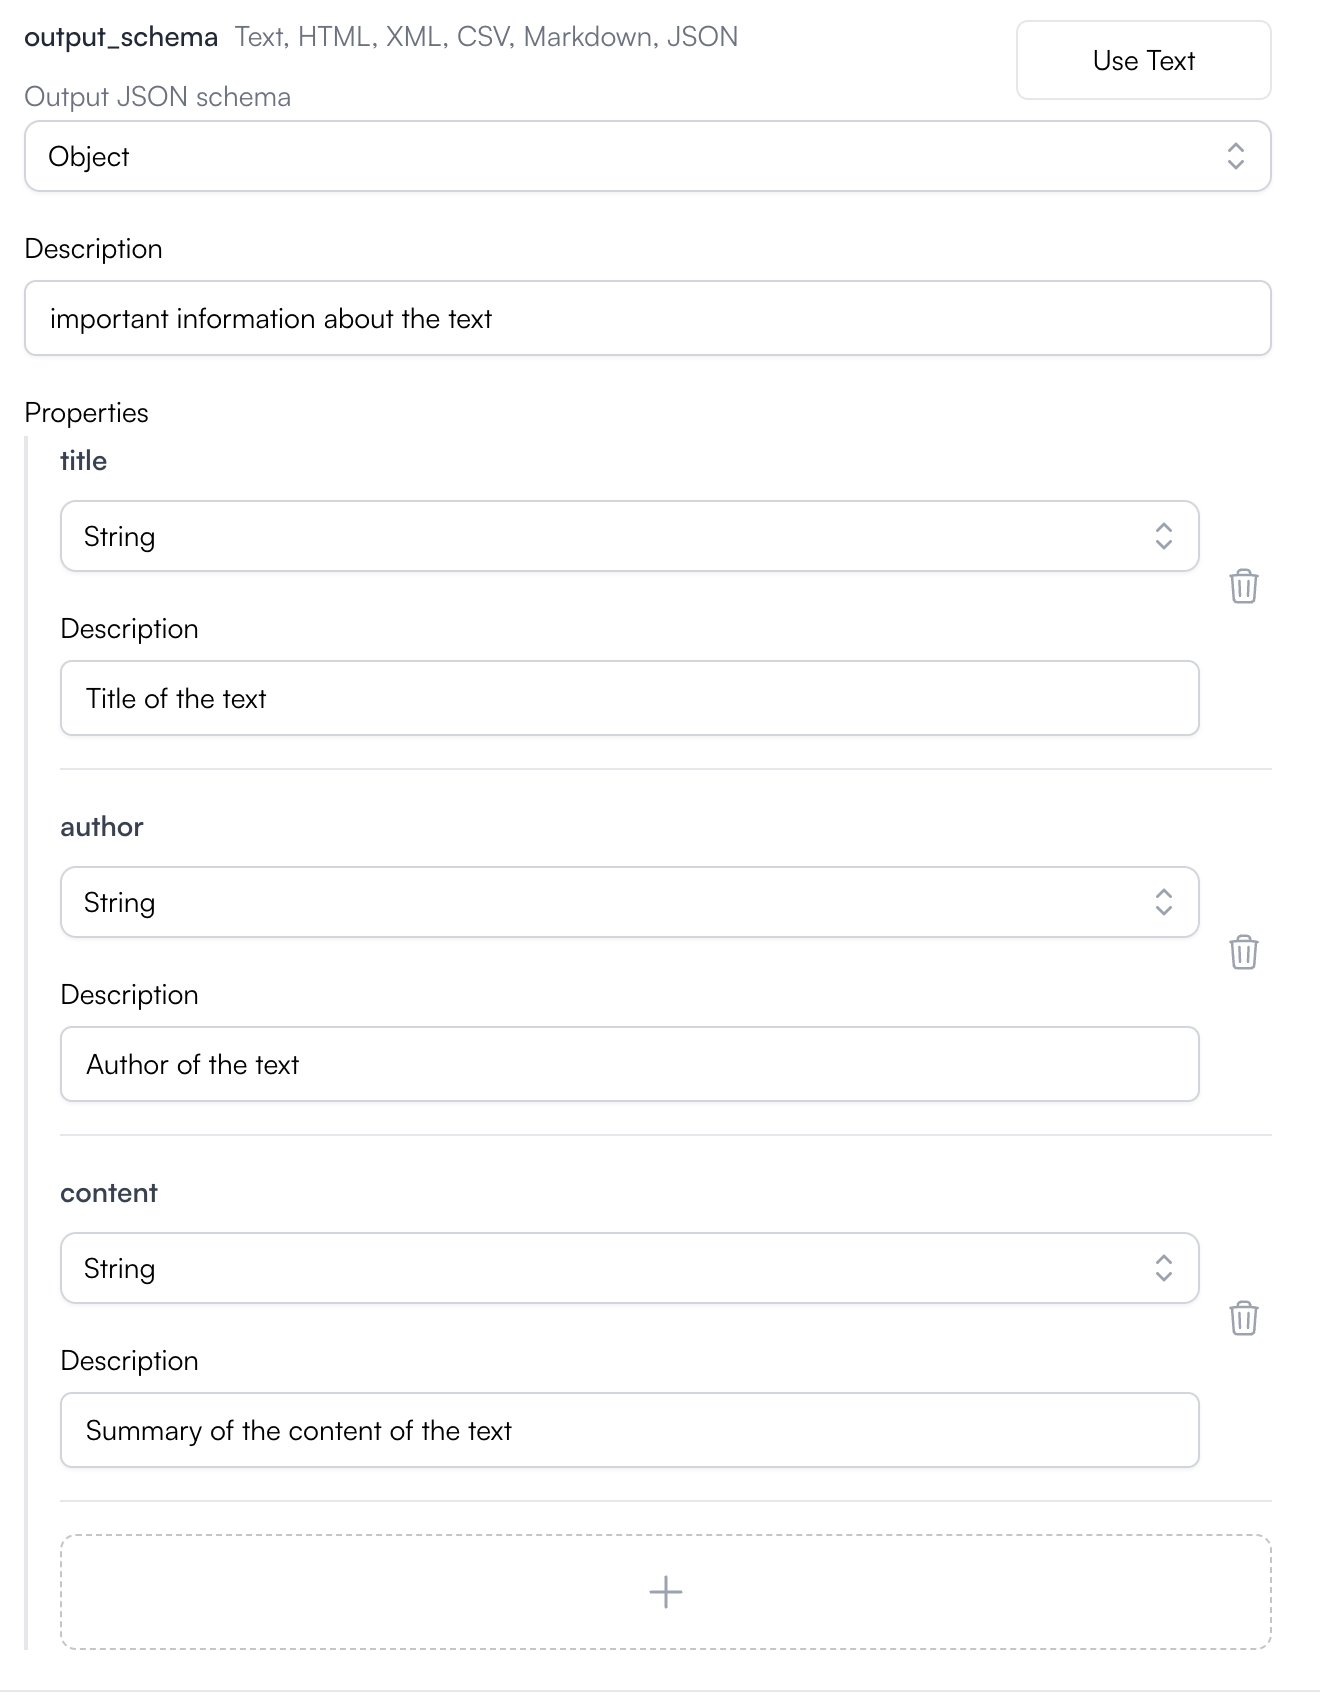Open the author String type dropdown
This screenshot has height=1696, width=1320.
coord(630,902)
